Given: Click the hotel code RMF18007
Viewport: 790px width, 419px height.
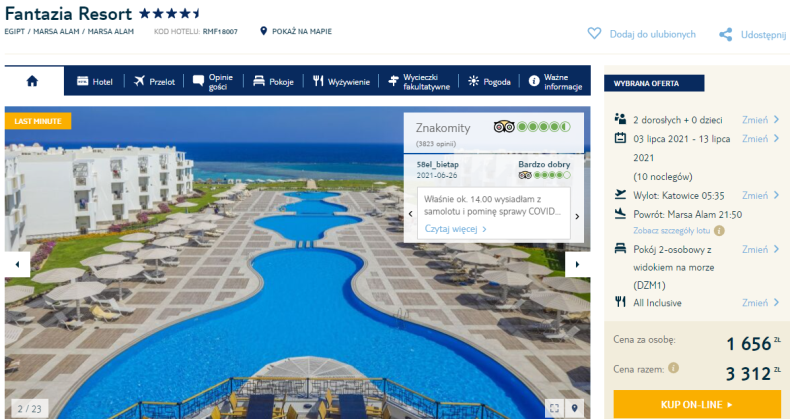Looking at the screenshot, I should pos(220,31).
